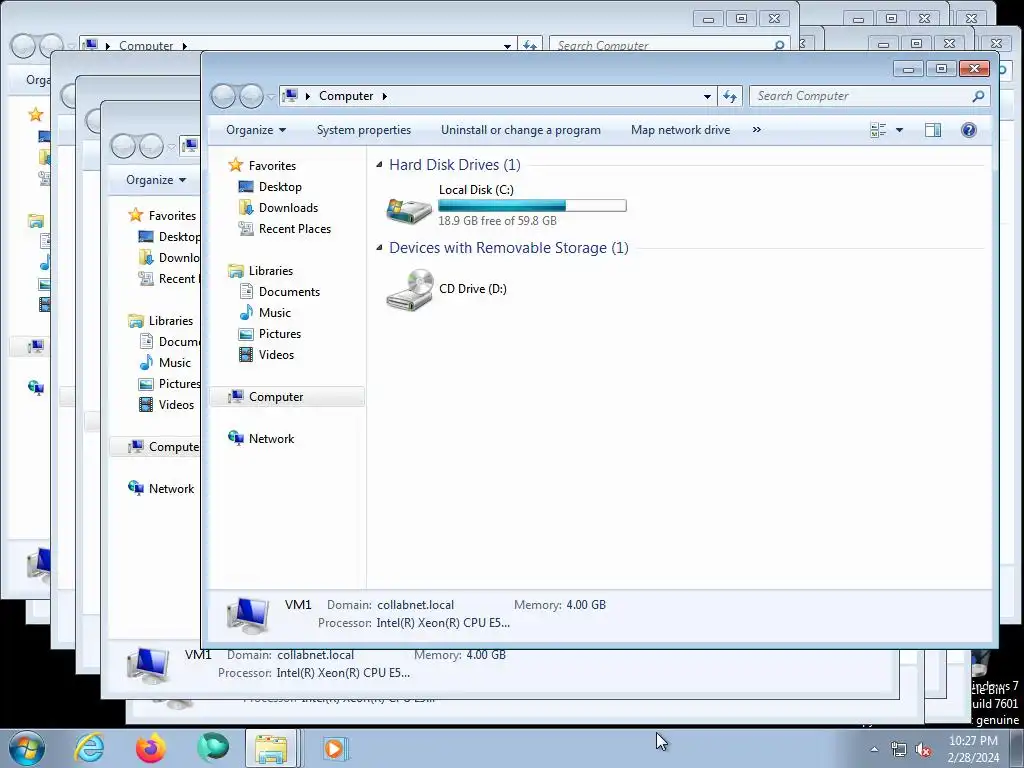
Task: Show more toolbar commands with the double chevron
Action: click(x=756, y=129)
